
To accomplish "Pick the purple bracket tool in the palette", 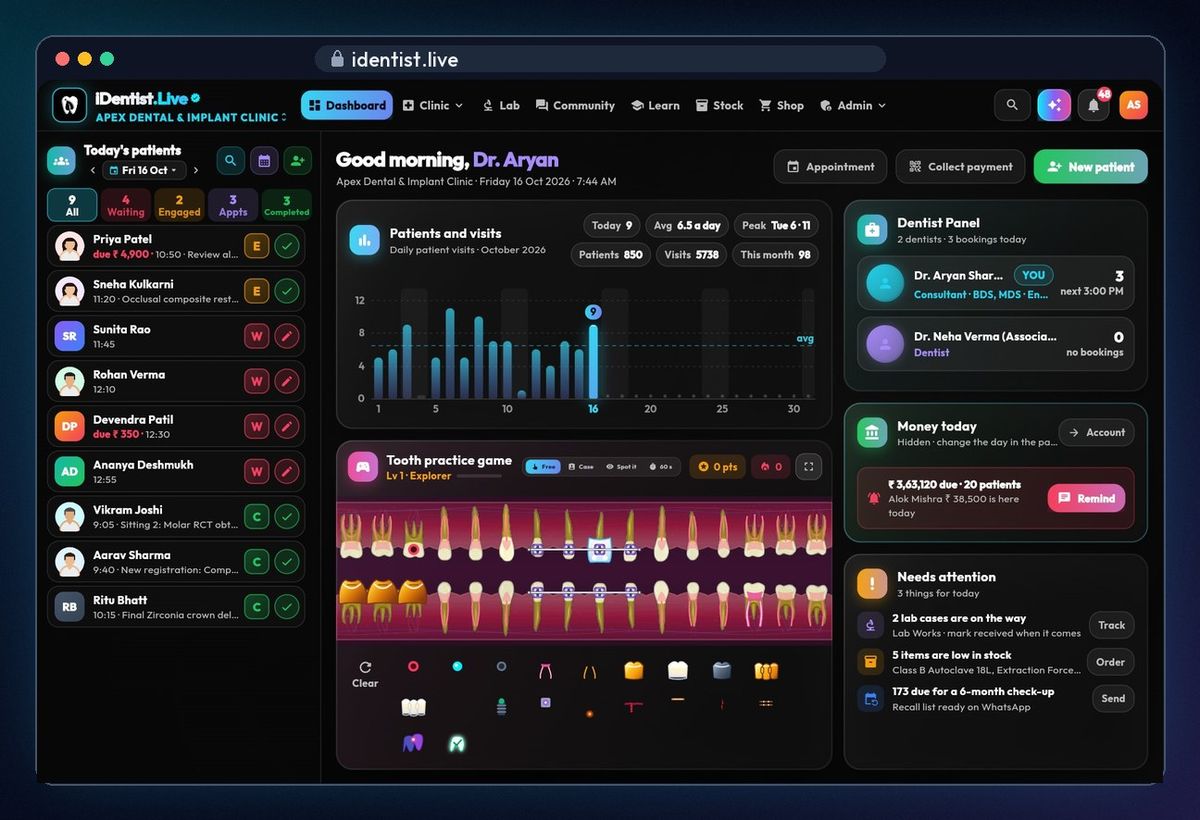I will 545,703.
